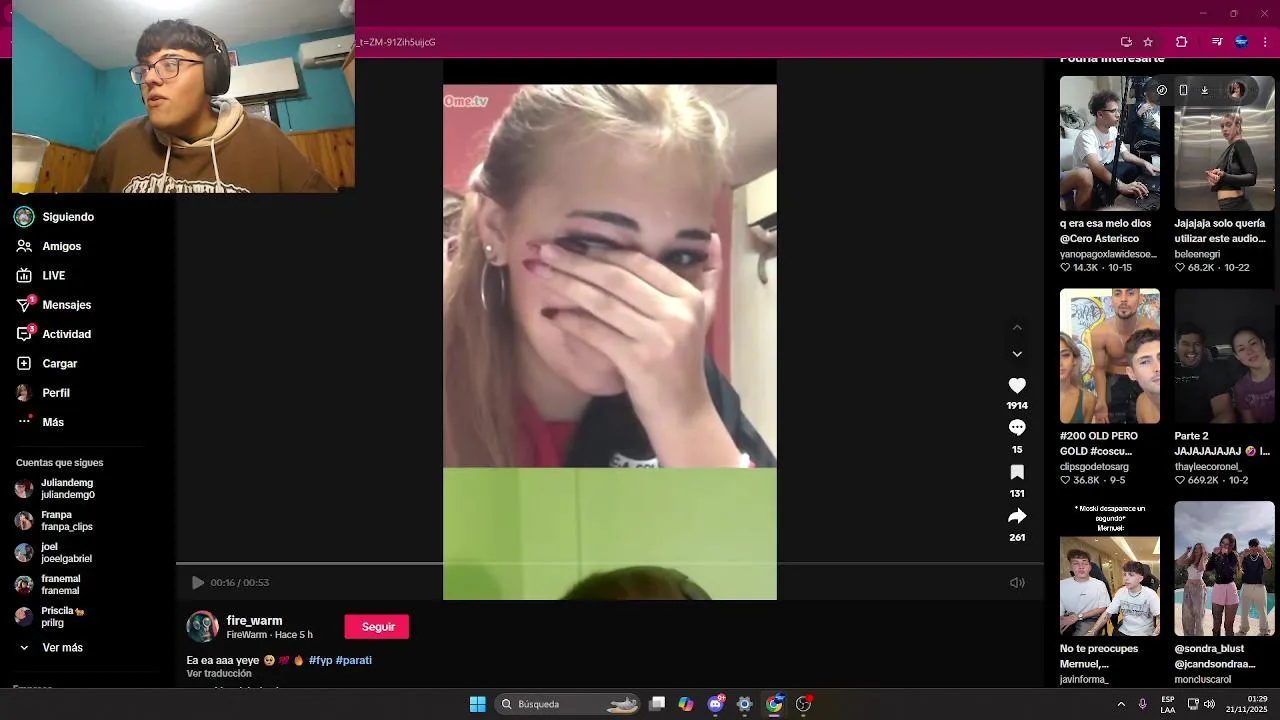The image size is (1280, 720).
Task: Click the TikTok logo icon in floating toolbar
Action: pos(1161,90)
